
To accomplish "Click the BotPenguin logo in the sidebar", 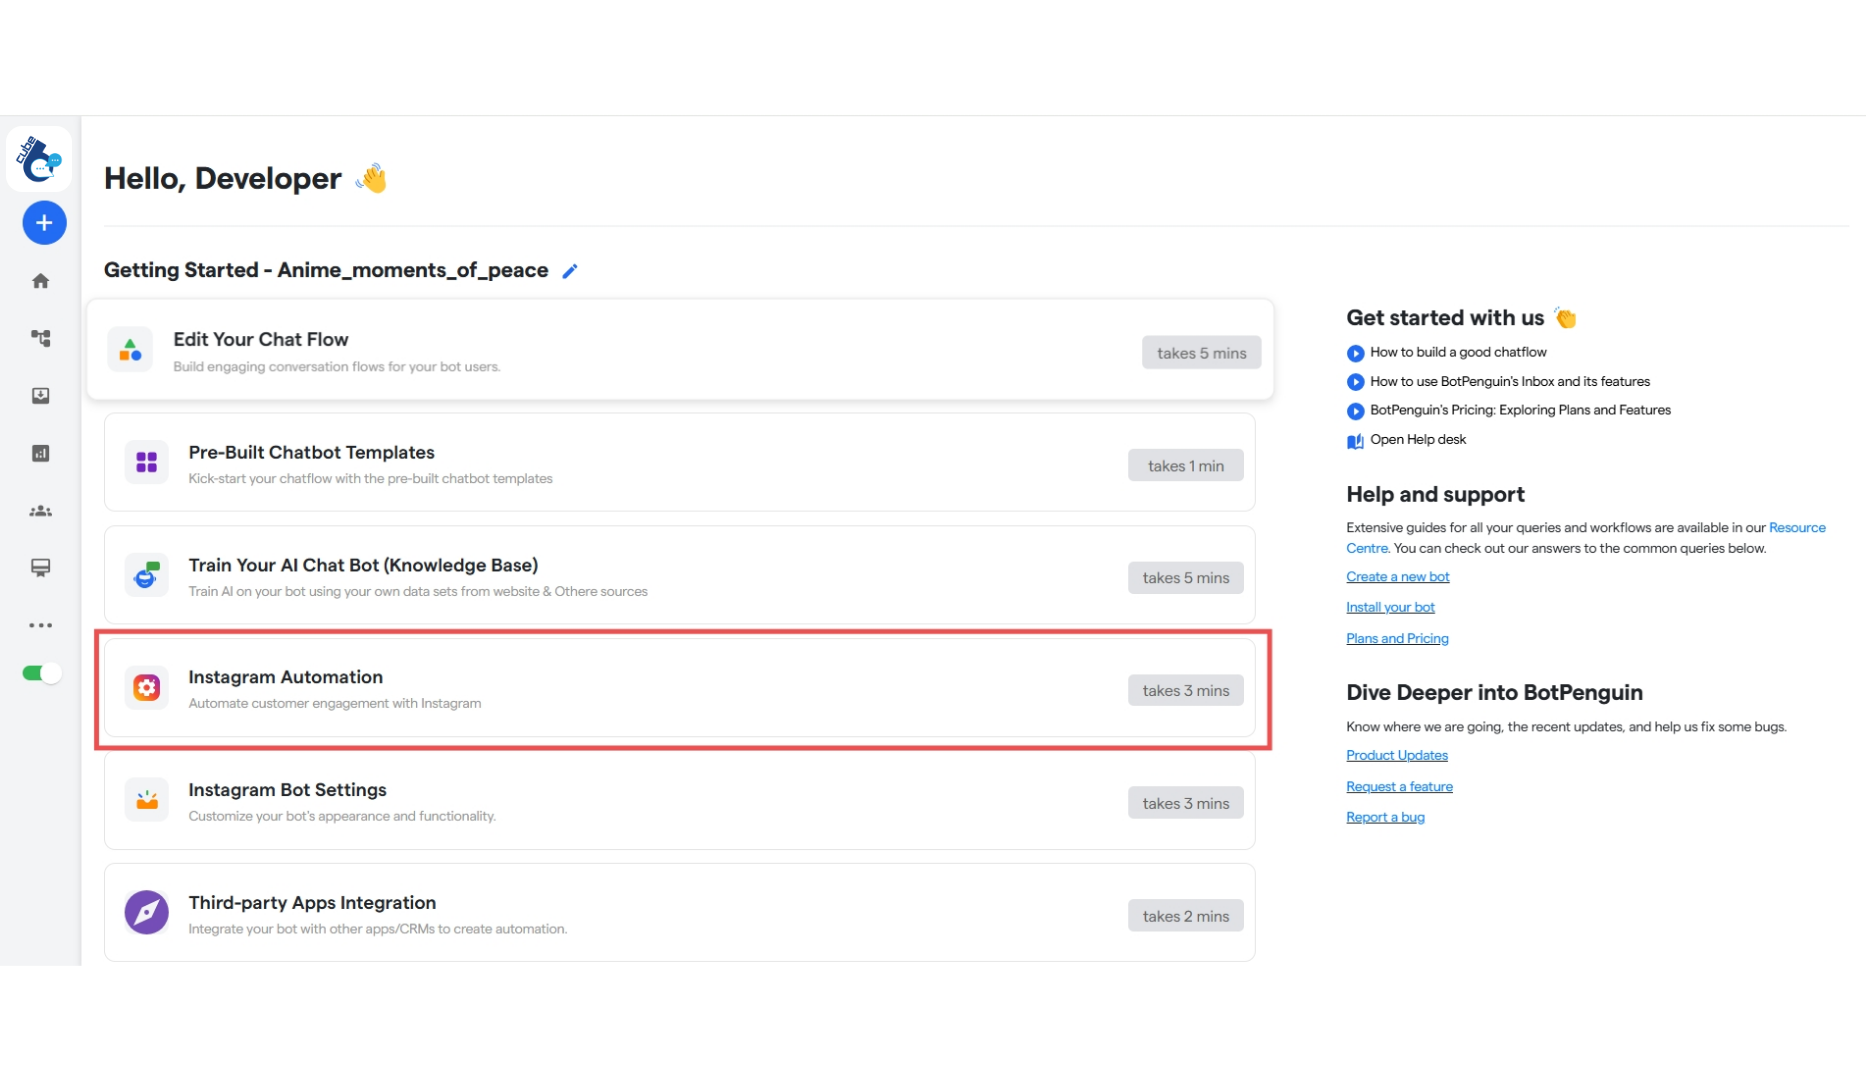I will (39, 158).
